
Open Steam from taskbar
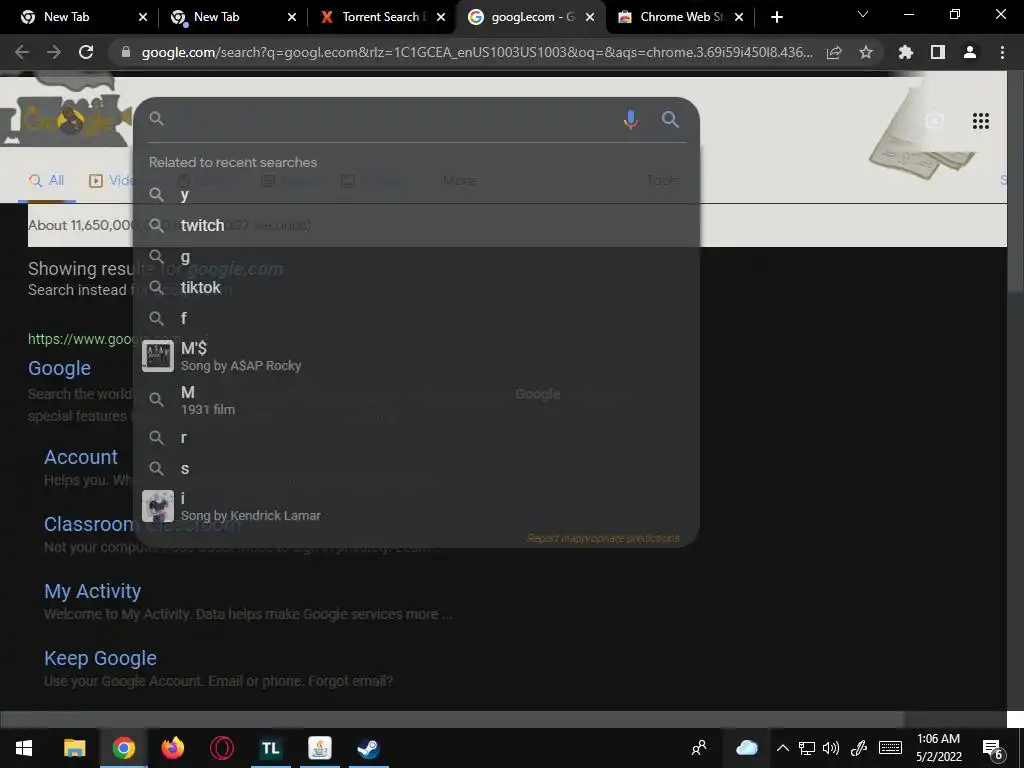pos(368,748)
